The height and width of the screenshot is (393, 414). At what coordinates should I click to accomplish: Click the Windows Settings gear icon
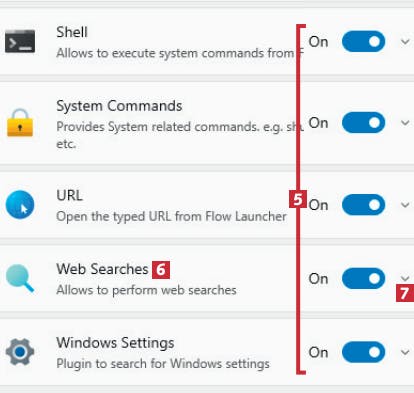pyautogui.click(x=20, y=352)
